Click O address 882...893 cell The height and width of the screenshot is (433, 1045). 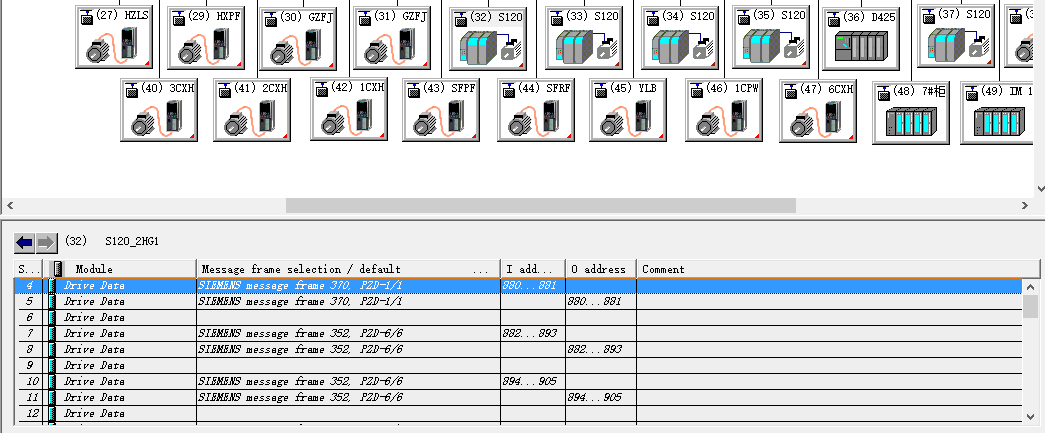pyautogui.click(x=600, y=350)
